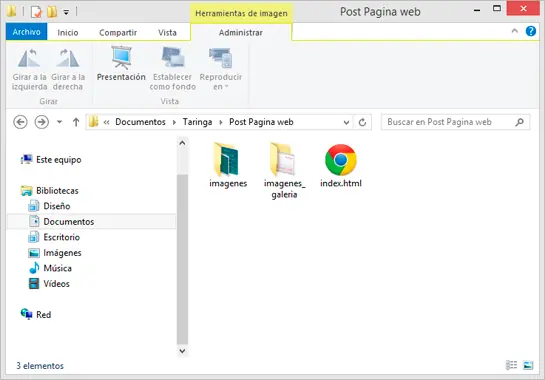This screenshot has height=380, width=545.
Task: Click Taringa in the address breadcrumb
Action: (x=197, y=122)
